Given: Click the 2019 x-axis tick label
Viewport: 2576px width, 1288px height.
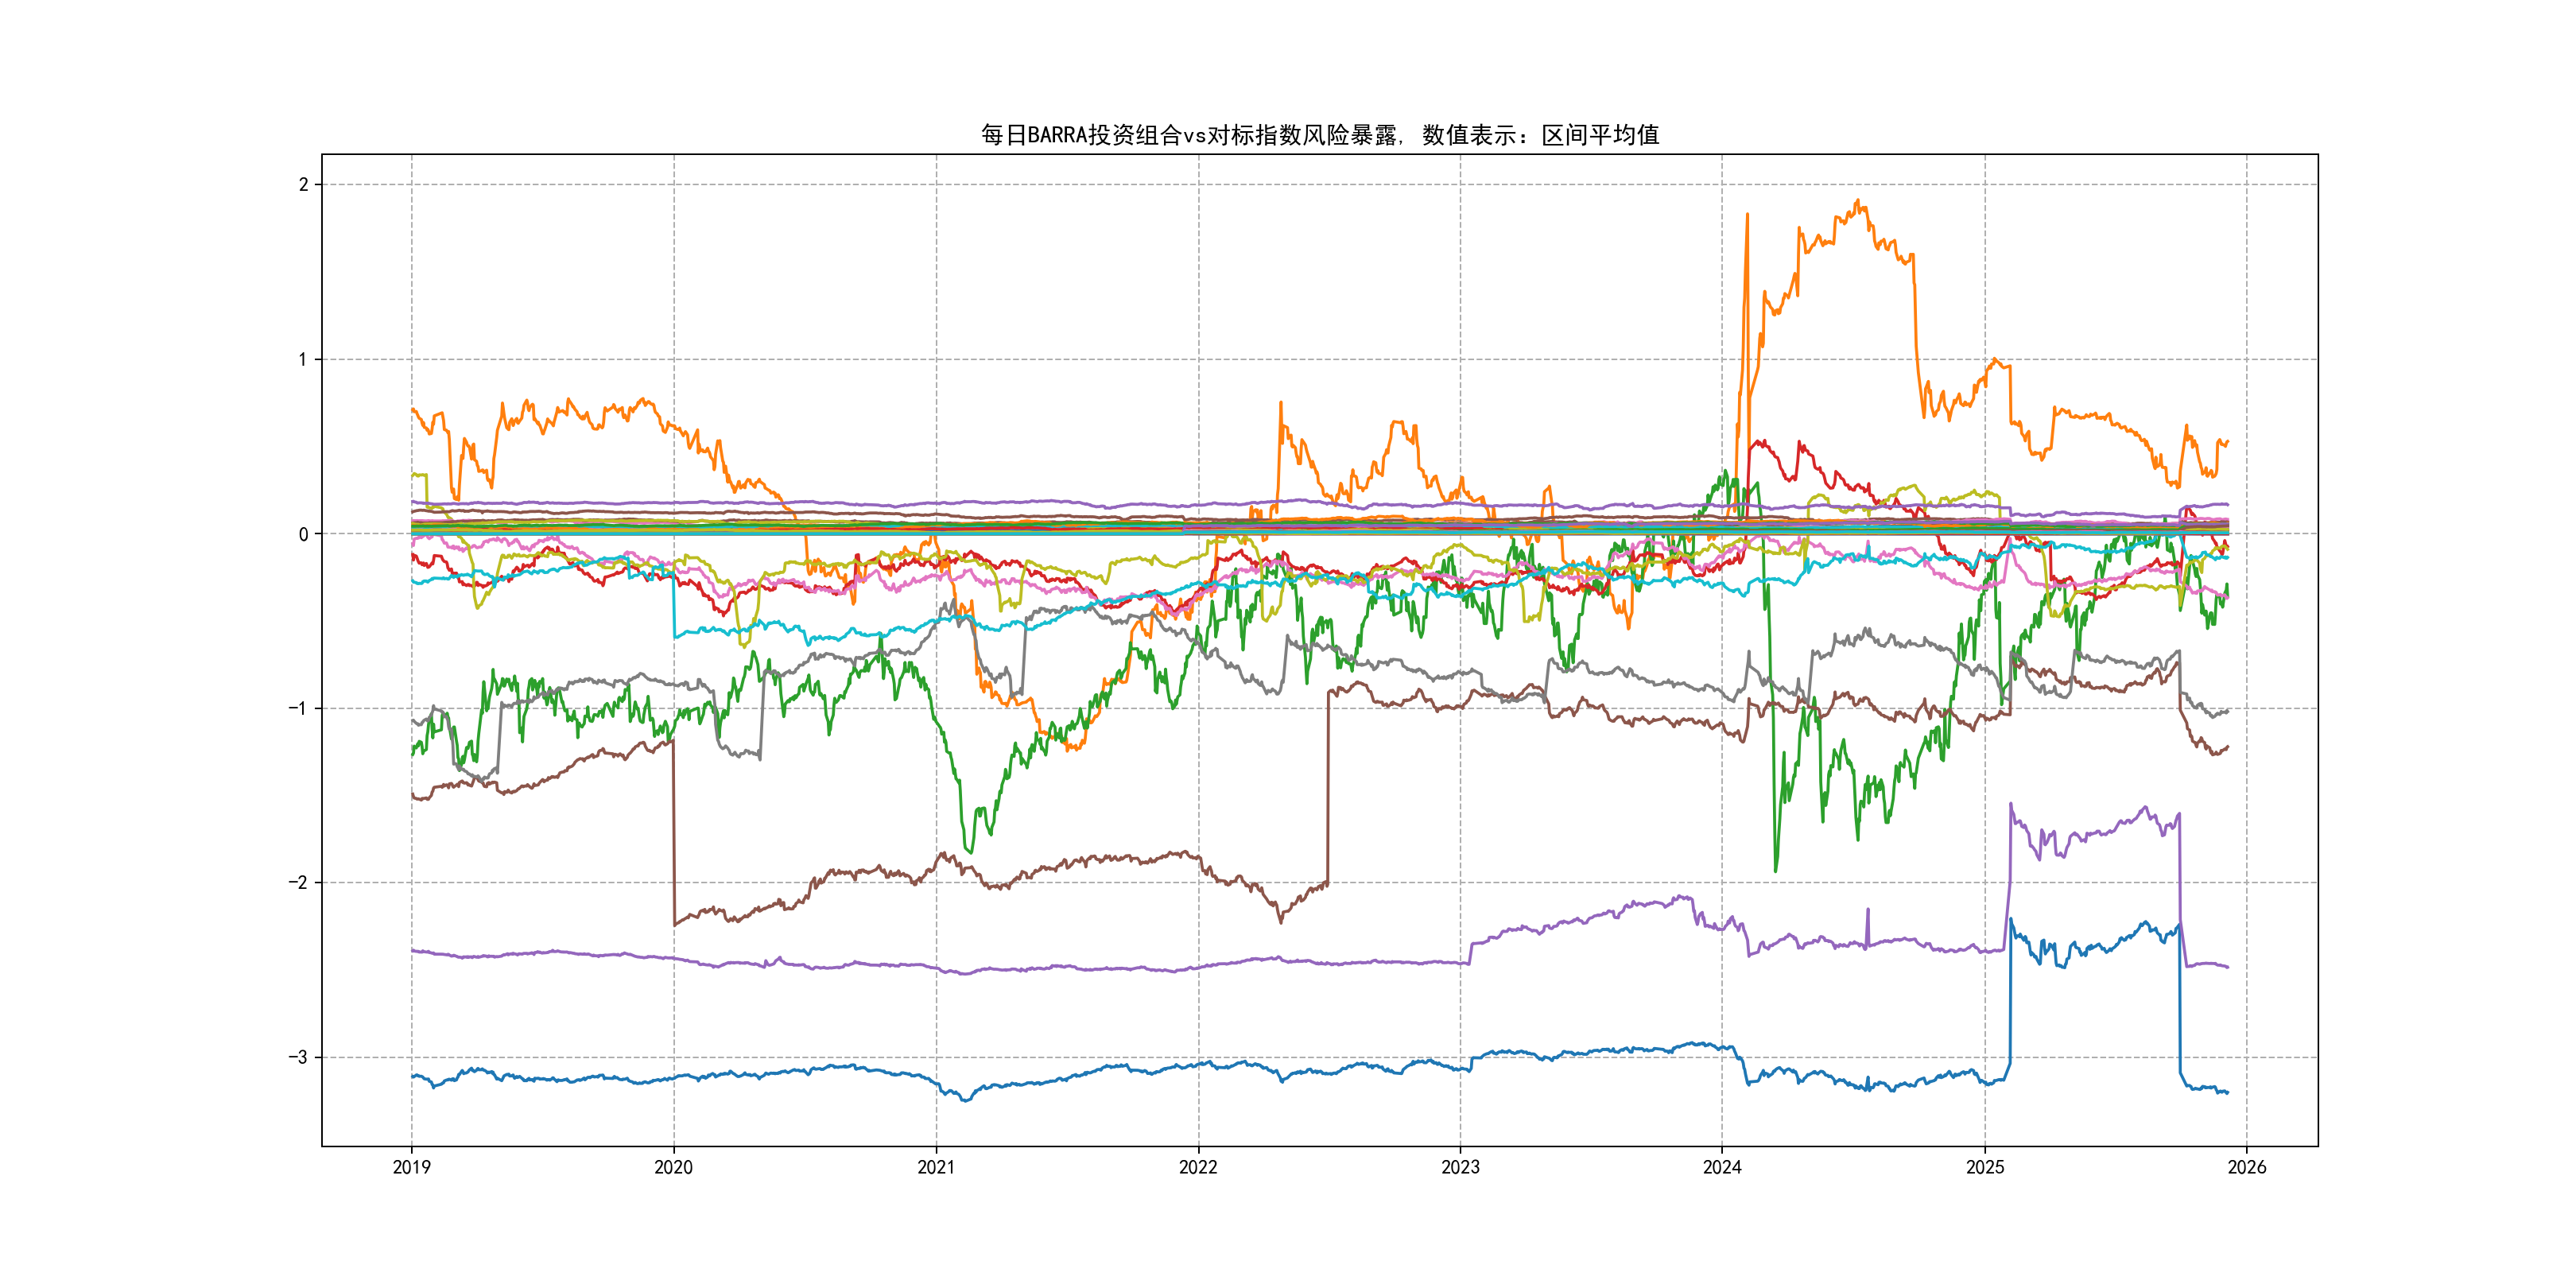Looking at the screenshot, I should [411, 1167].
